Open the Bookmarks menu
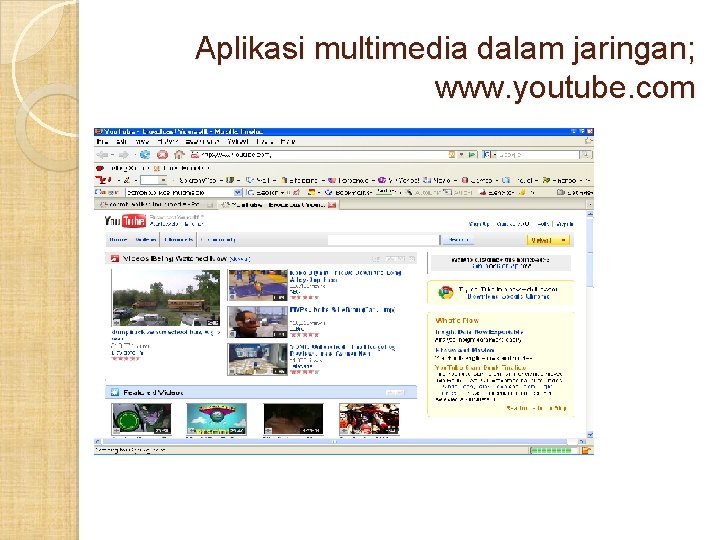 point(202,142)
